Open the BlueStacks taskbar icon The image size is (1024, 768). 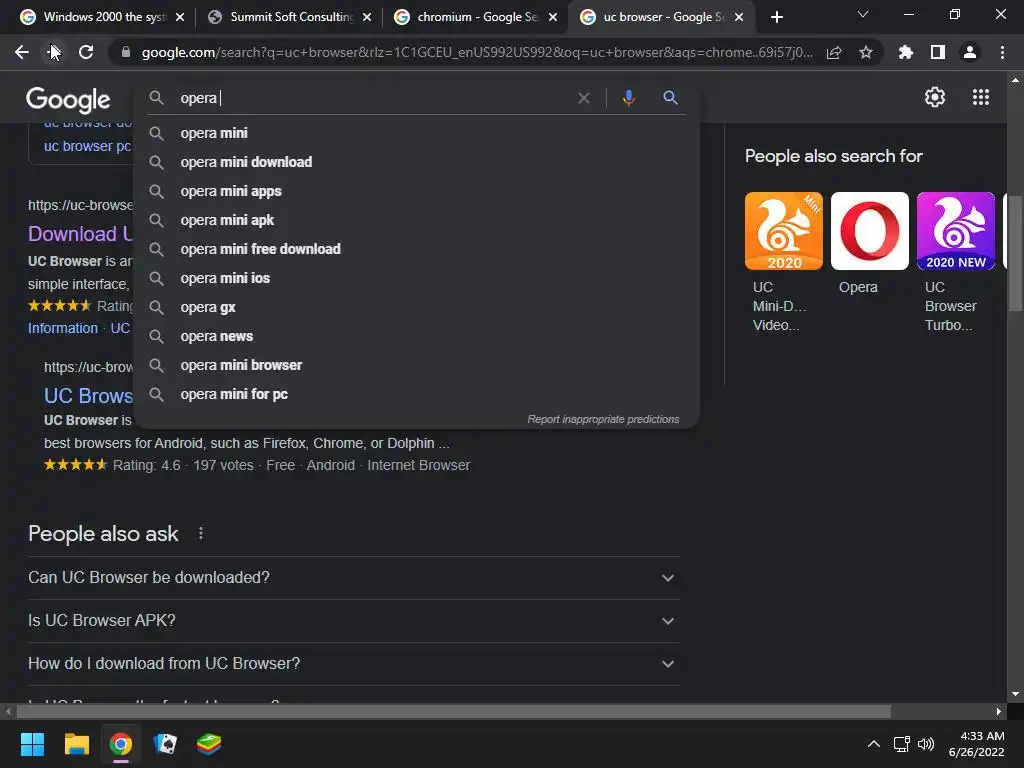209,744
